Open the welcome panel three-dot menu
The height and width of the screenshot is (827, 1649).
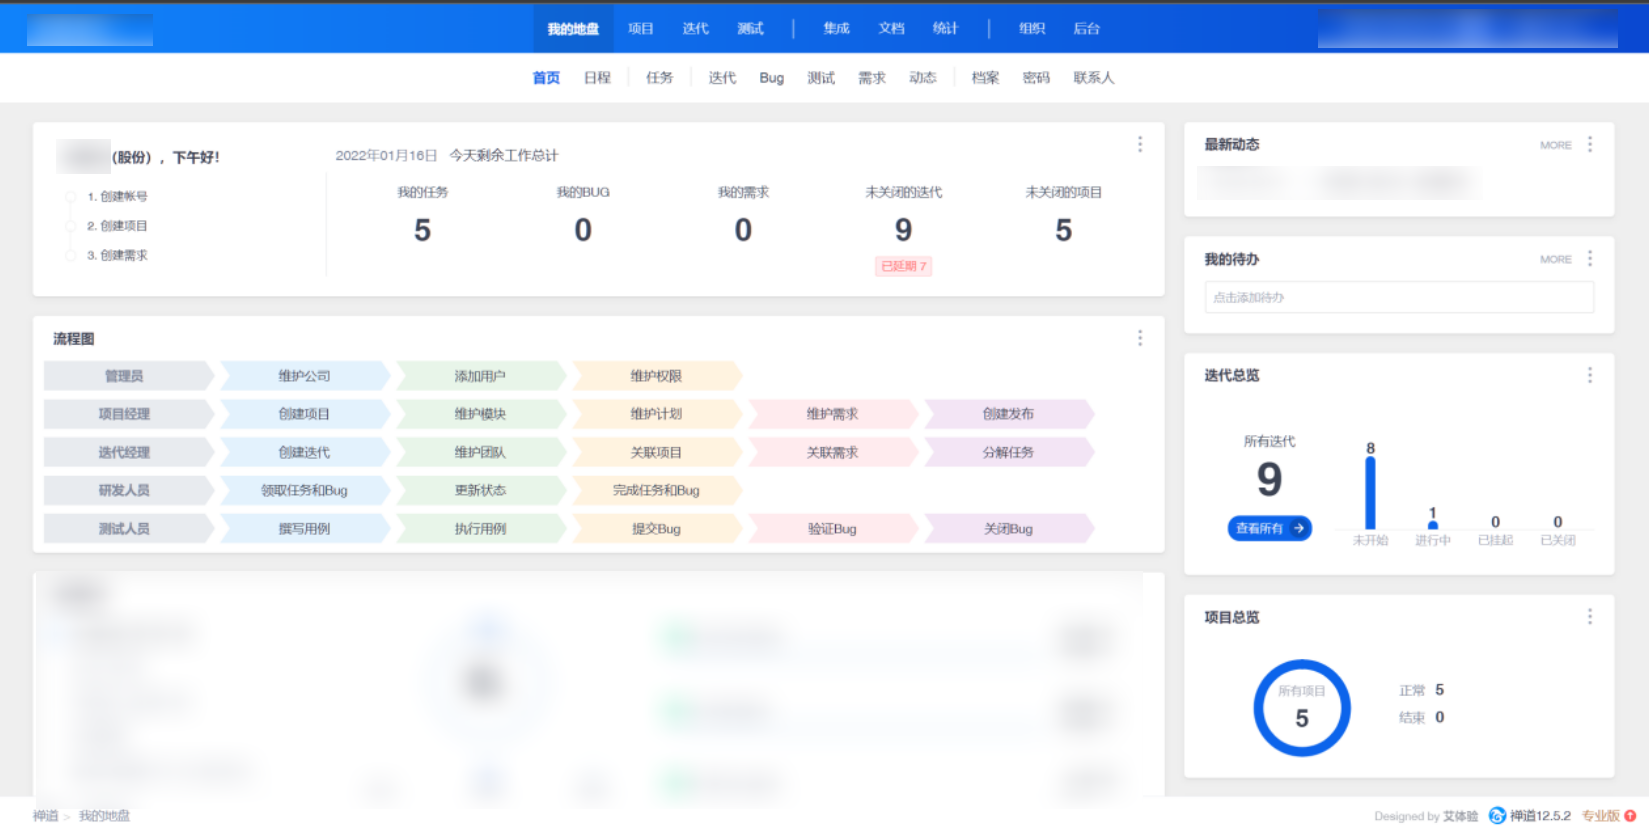1139,144
